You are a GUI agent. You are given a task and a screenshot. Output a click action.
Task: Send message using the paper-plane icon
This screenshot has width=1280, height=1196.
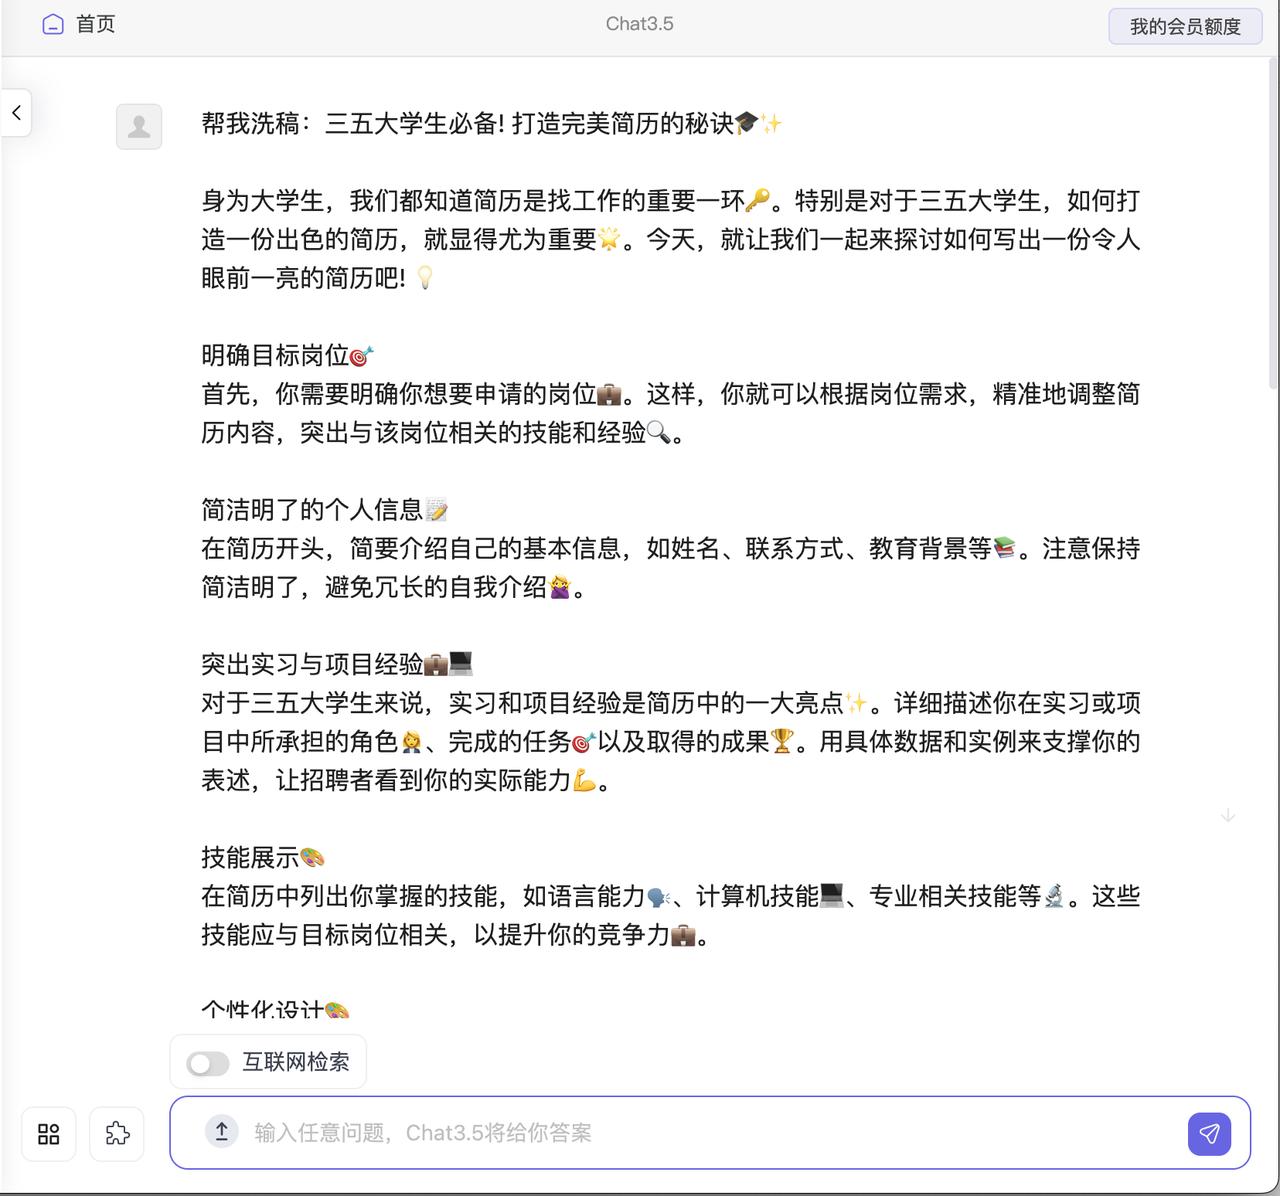click(x=1210, y=1134)
